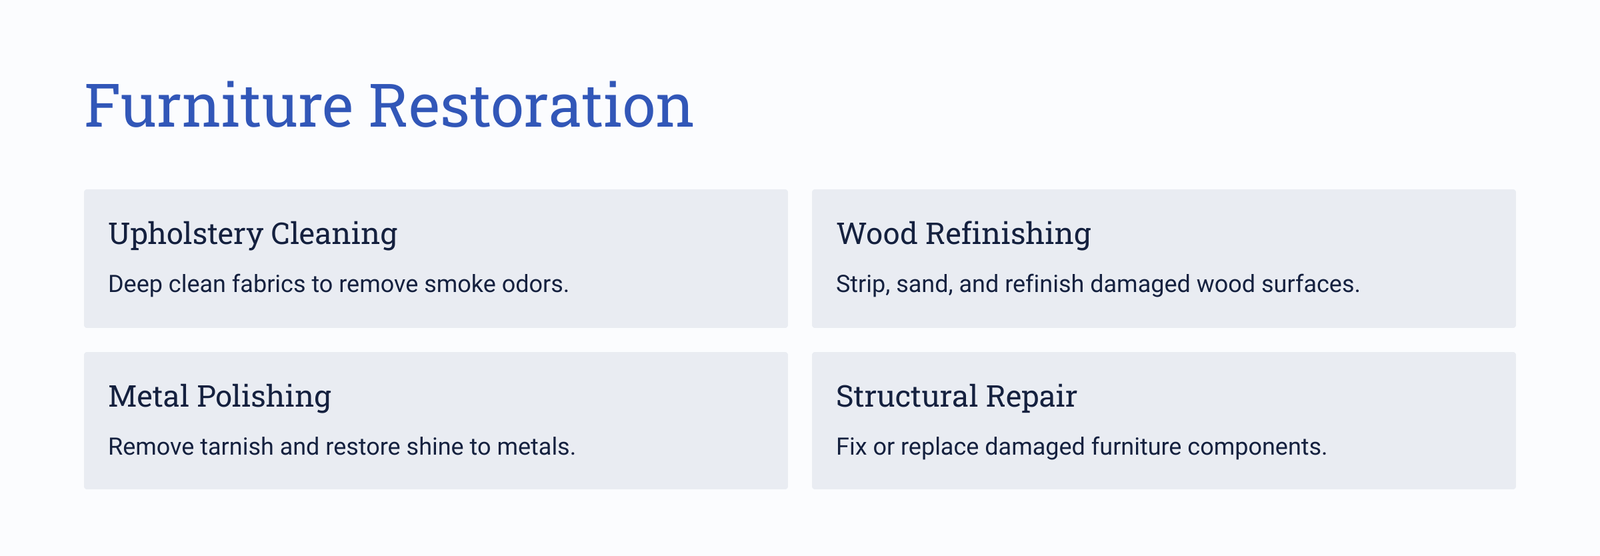Image resolution: width=1600 pixels, height=556 pixels.
Task: Click the Wood Refinishing title
Action: [x=963, y=234]
